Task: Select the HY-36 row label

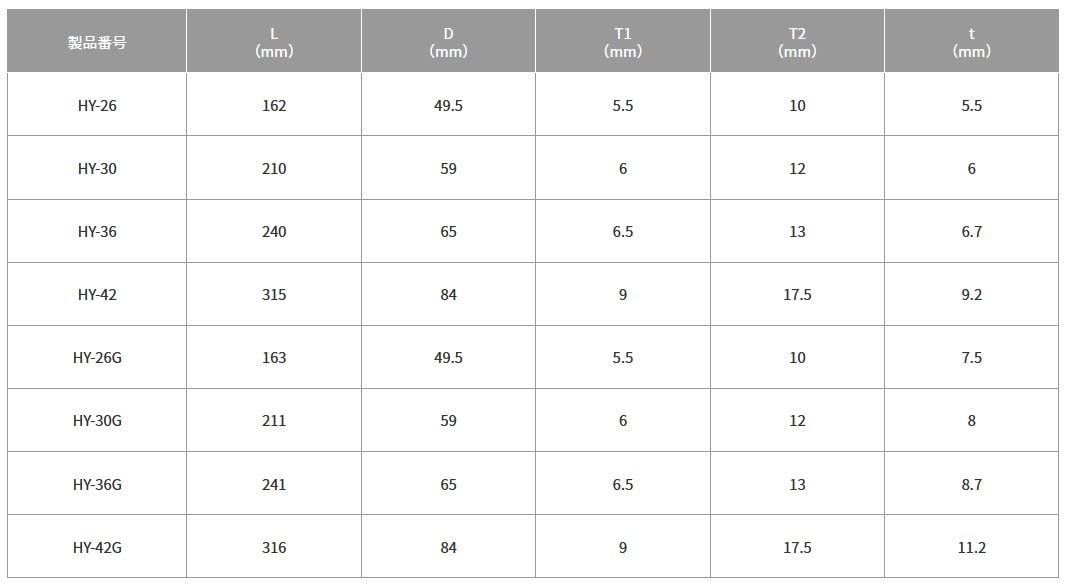Action: click(x=97, y=231)
